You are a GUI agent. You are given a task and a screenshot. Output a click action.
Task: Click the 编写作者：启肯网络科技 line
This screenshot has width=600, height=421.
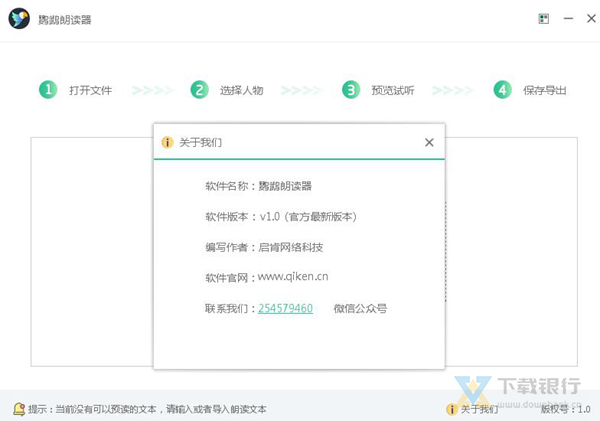(264, 247)
